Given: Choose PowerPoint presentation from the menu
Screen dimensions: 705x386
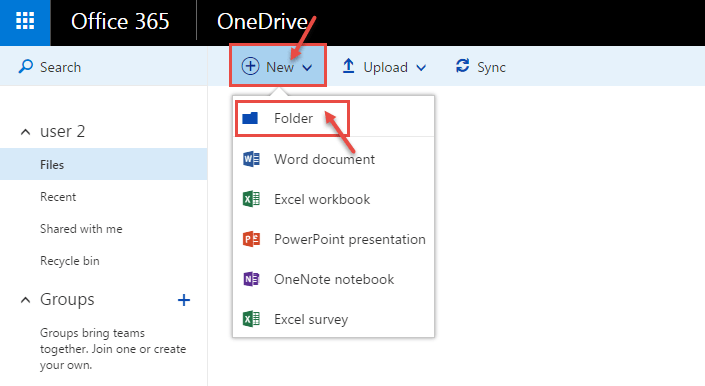Looking at the screenshot, I should tap(333, 239).
